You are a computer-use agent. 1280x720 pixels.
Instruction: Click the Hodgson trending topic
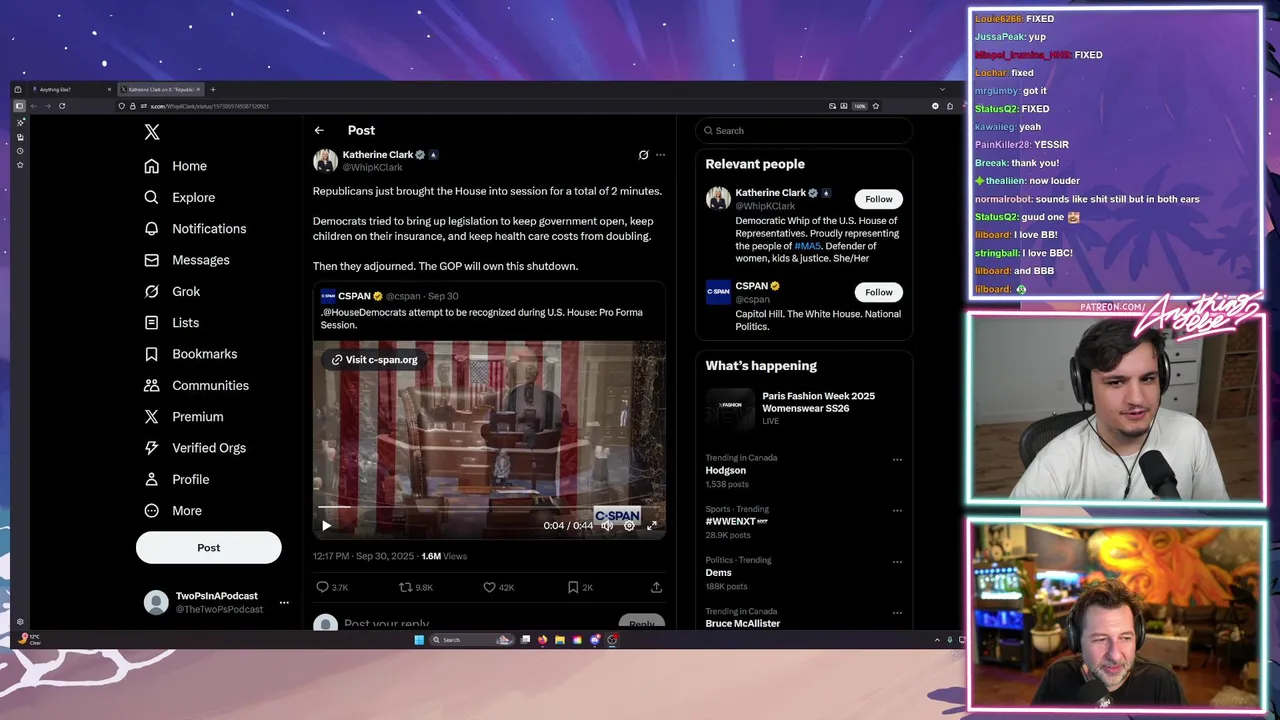[726, 470]
